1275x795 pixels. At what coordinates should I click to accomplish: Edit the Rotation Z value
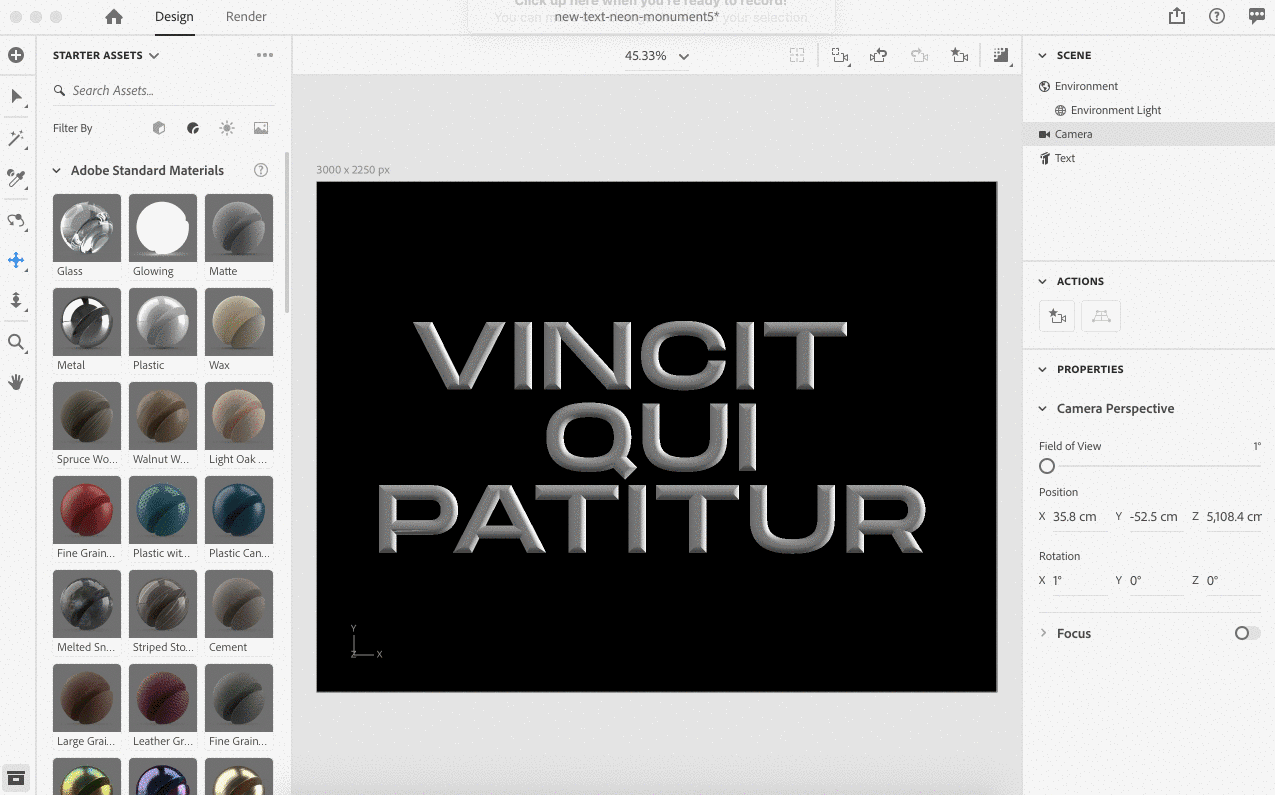pos(1233,581)
